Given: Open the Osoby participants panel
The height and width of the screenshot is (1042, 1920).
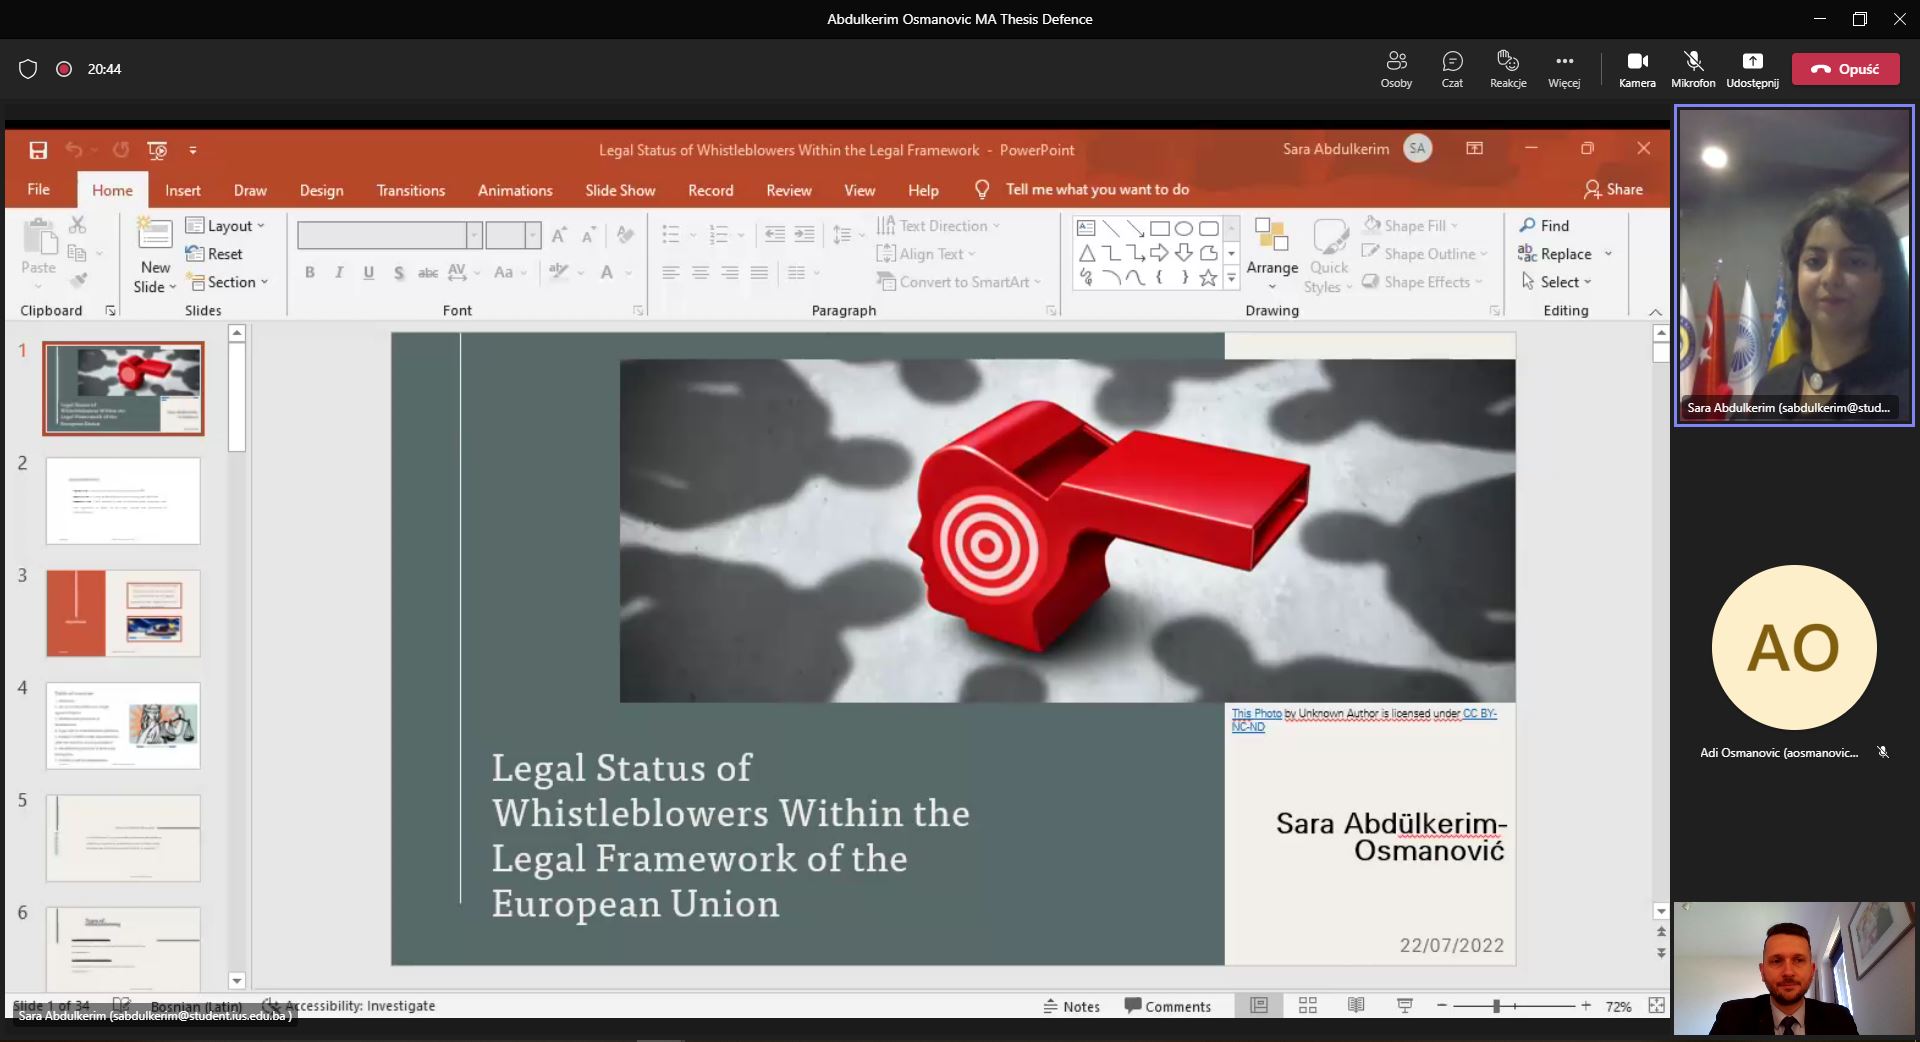Looking at the screenshot, I should click(x=1396, y=69).
